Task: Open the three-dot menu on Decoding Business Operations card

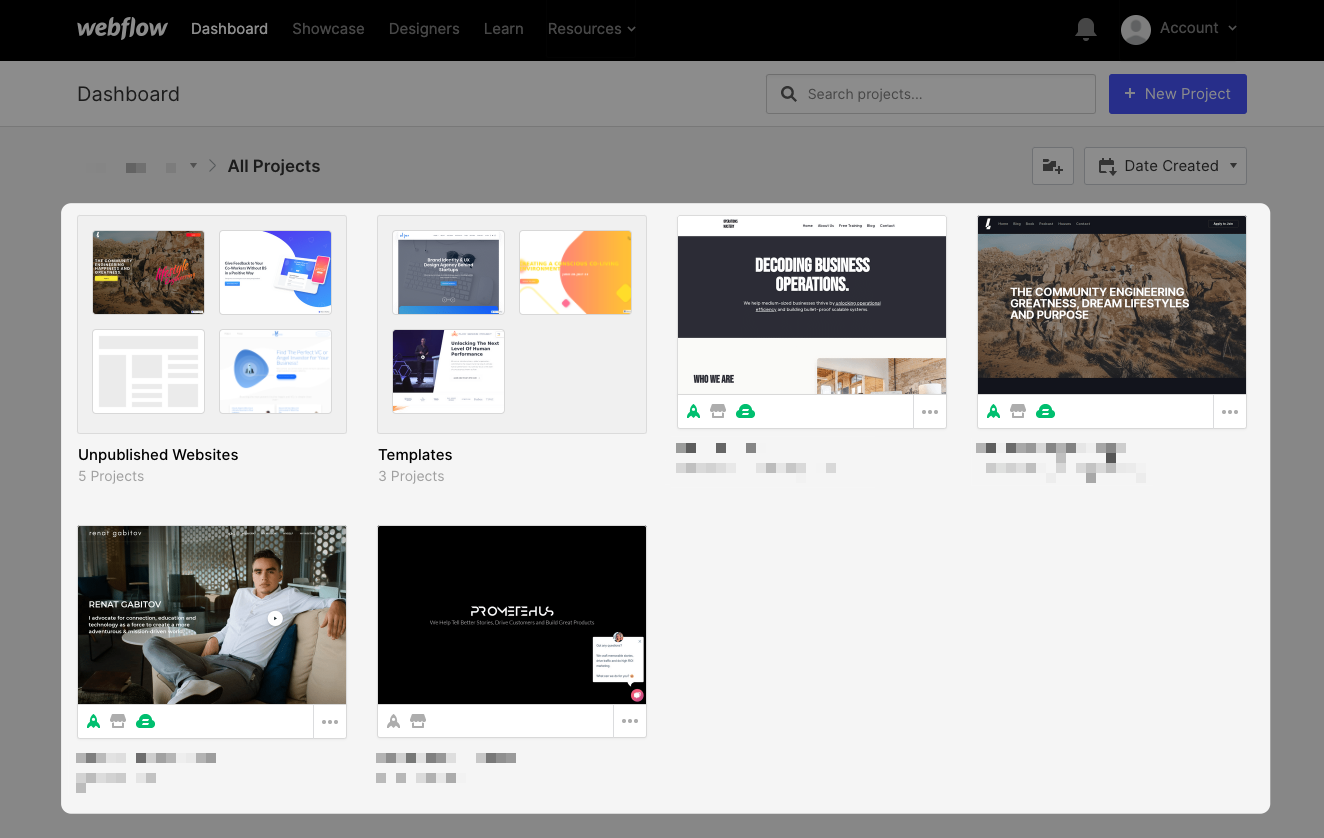Action: 929,410
